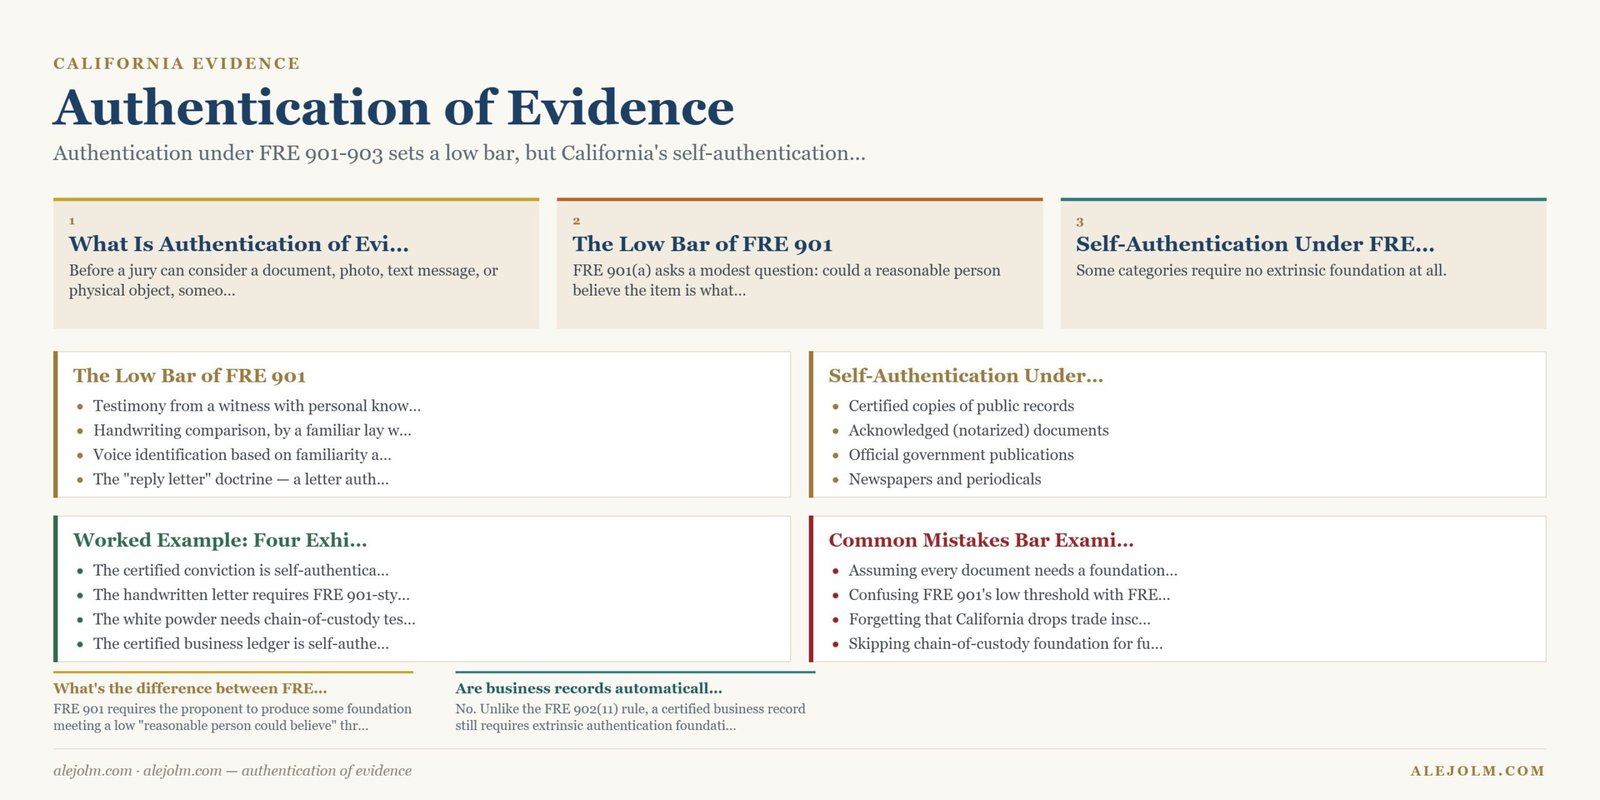Viewport: 1600px width, 800px height.
Task: Click the footer text 'alejolm.com · alejolm.com — authentication of evidence'
Action: 232,771
